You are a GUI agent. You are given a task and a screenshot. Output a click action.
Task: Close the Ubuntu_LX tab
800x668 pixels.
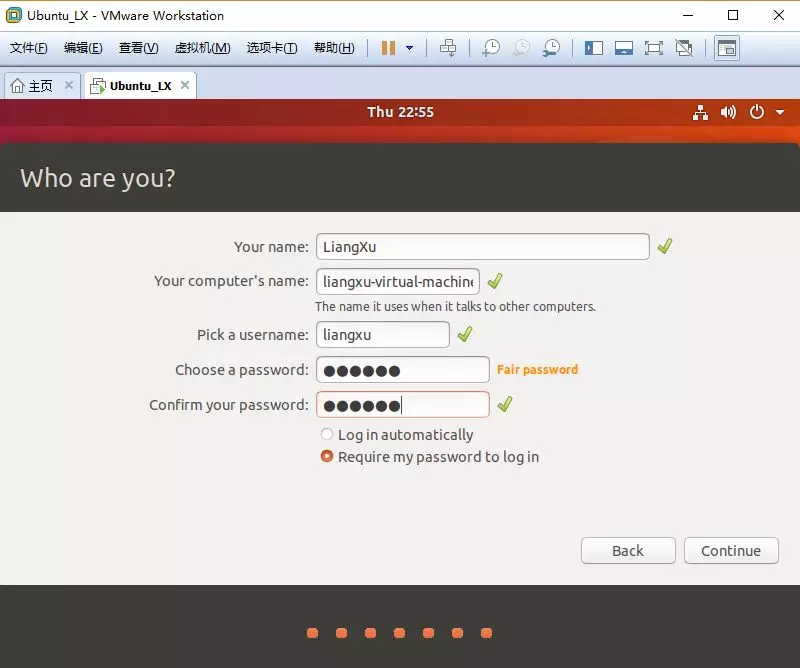[185, 85]
